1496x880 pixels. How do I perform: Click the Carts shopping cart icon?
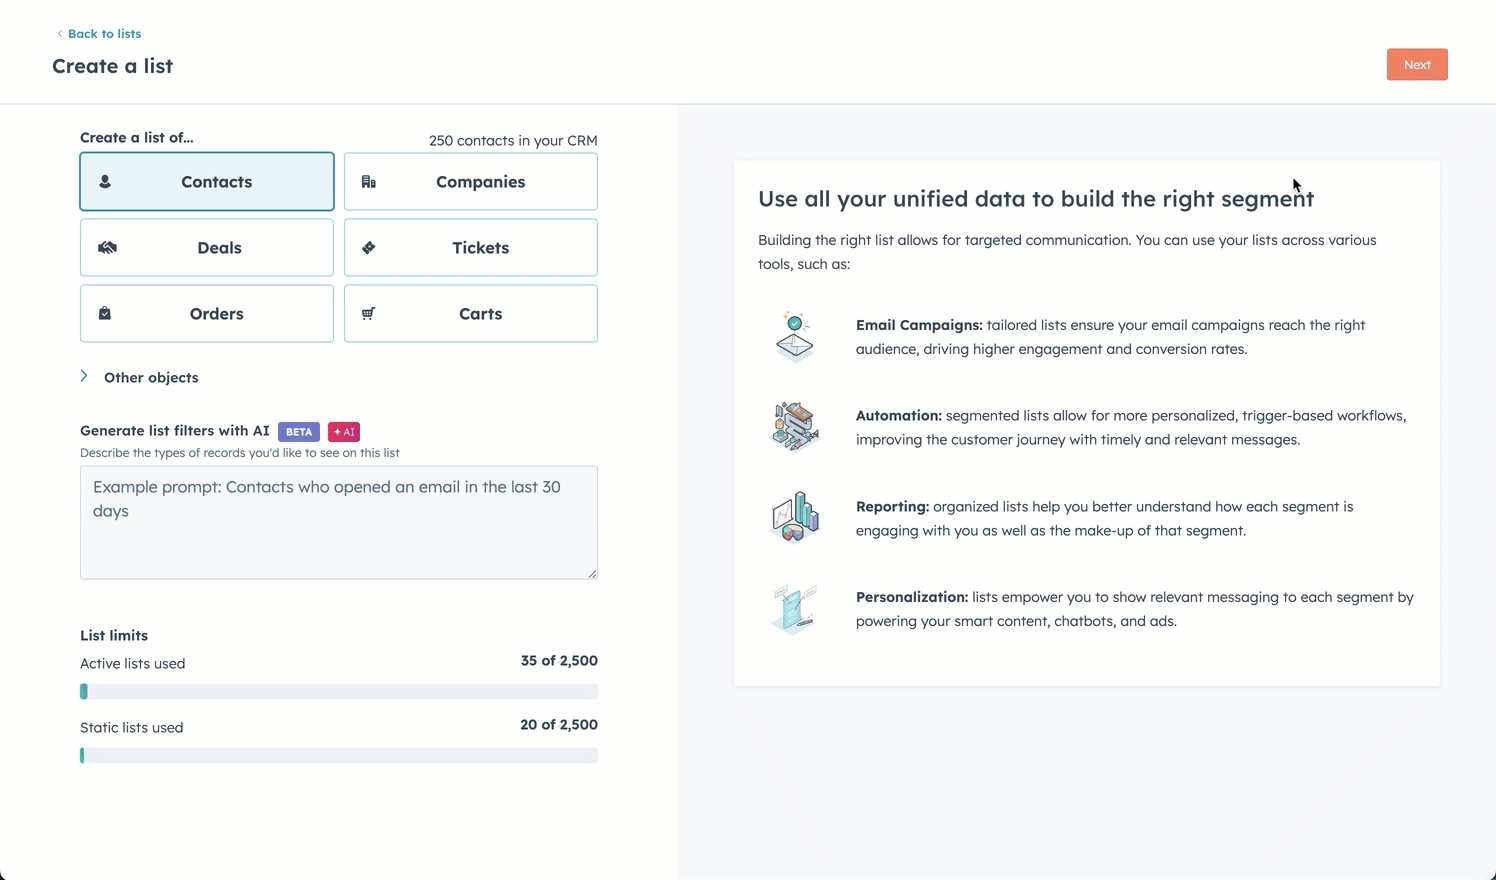368,313
